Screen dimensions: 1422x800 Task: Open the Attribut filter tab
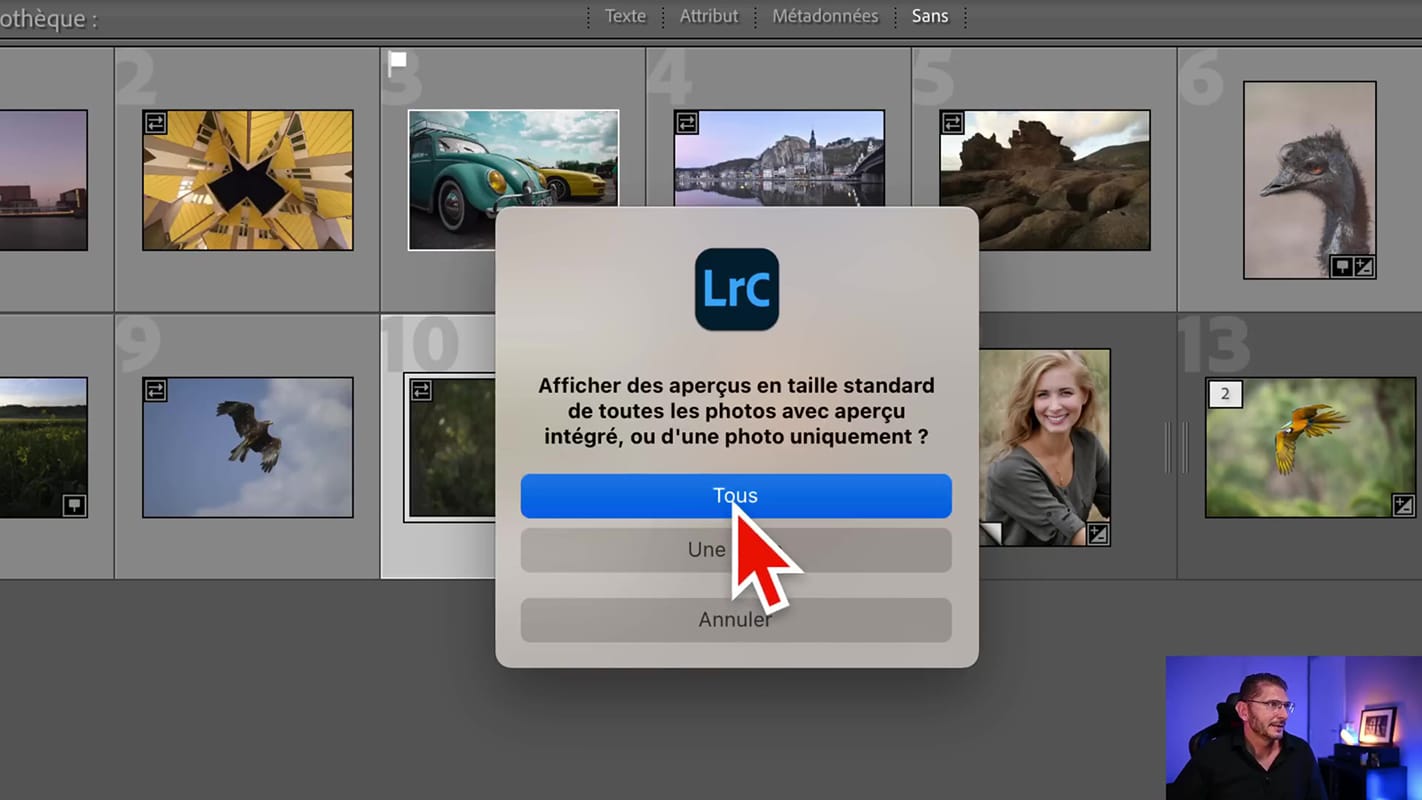click(709, 16)
